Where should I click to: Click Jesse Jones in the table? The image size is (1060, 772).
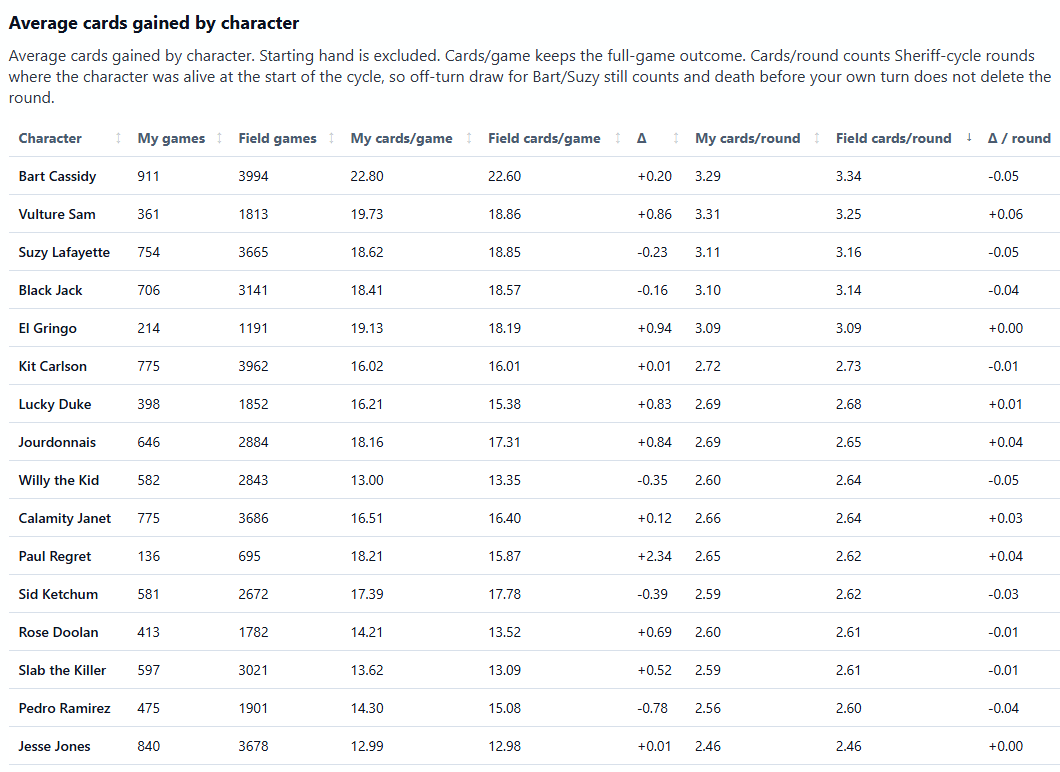pyautogui.click(x=54, y=746)
